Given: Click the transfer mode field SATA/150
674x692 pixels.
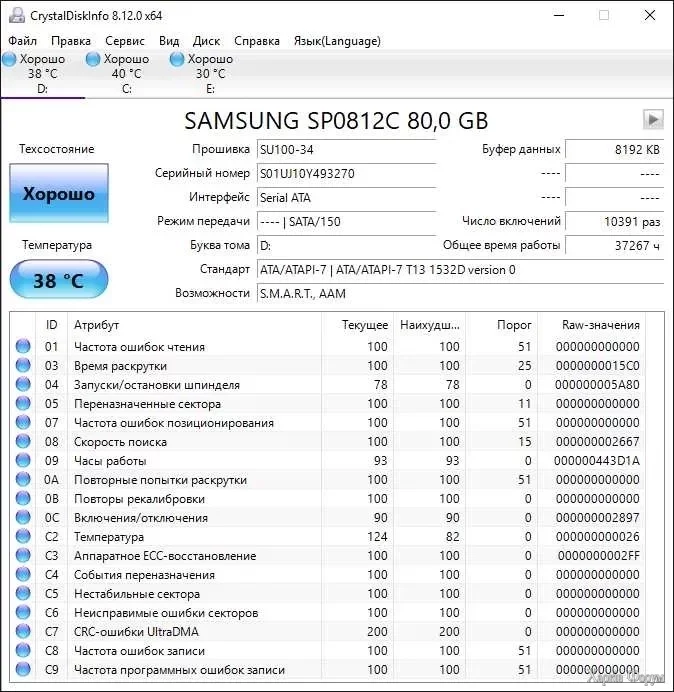Looking at the screenshot, I should [x=346, y=221].
